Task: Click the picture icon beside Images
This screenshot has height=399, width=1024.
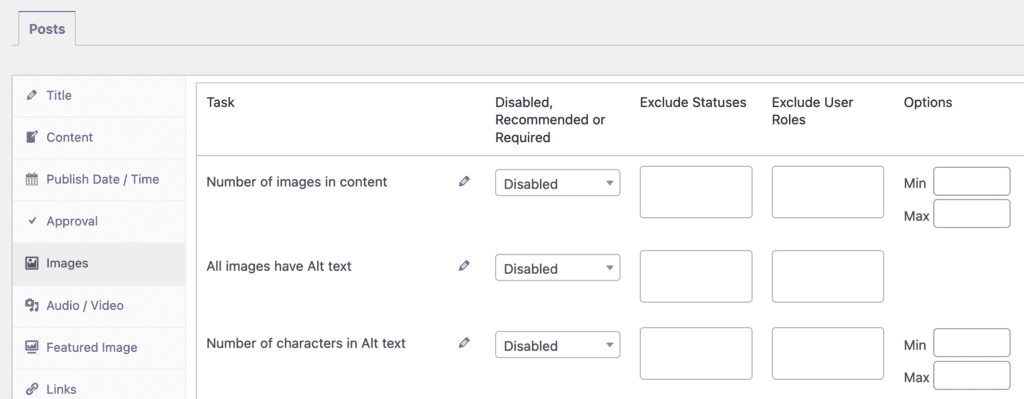Action: (x=31, y=263)
